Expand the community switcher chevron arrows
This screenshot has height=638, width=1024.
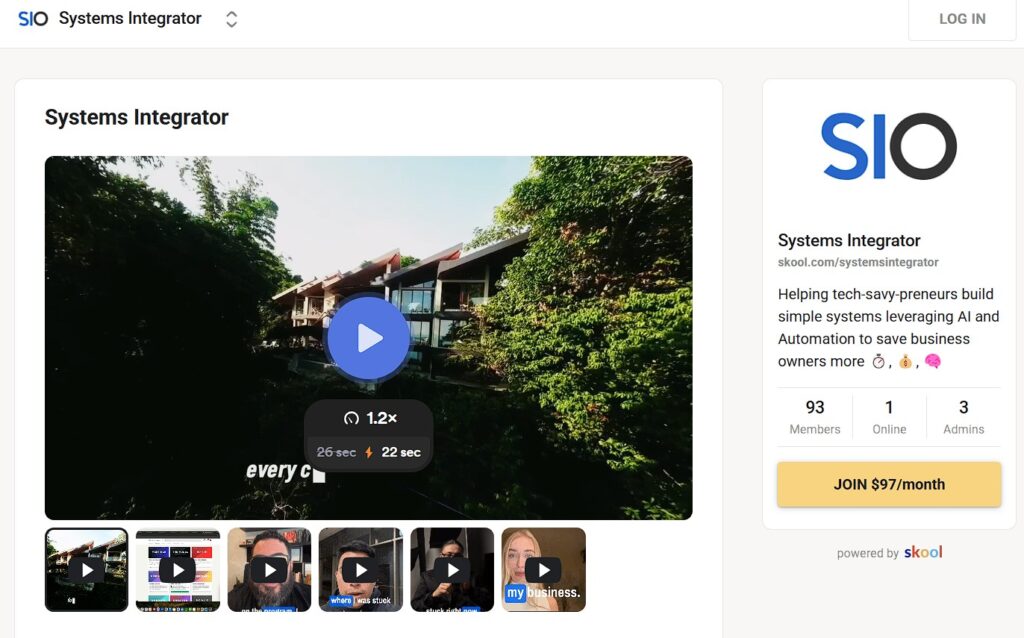231,19
